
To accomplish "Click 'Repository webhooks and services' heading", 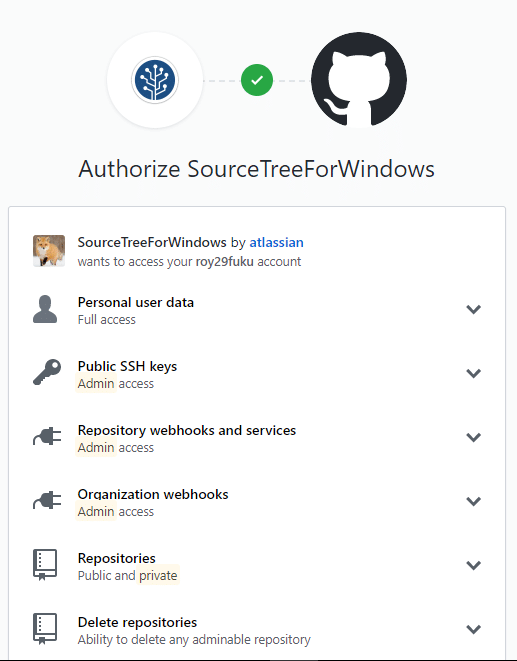I will (187, 430).
